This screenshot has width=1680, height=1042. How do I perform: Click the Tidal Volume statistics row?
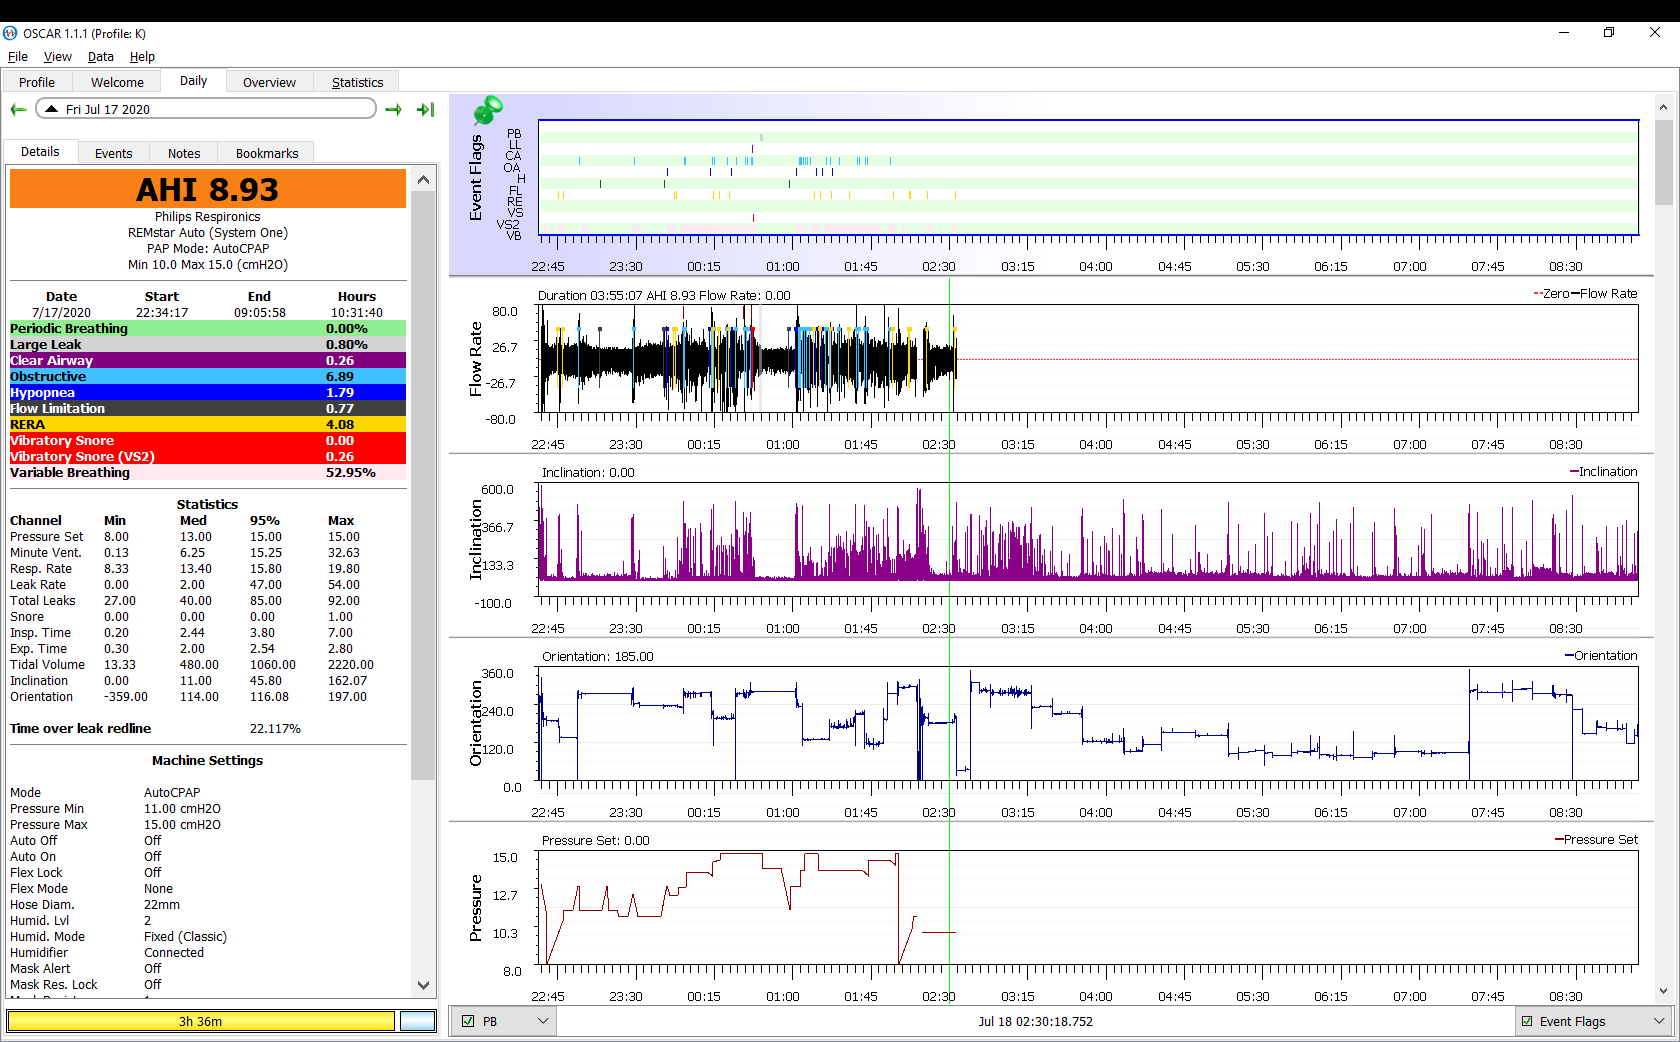coord(208,665)
